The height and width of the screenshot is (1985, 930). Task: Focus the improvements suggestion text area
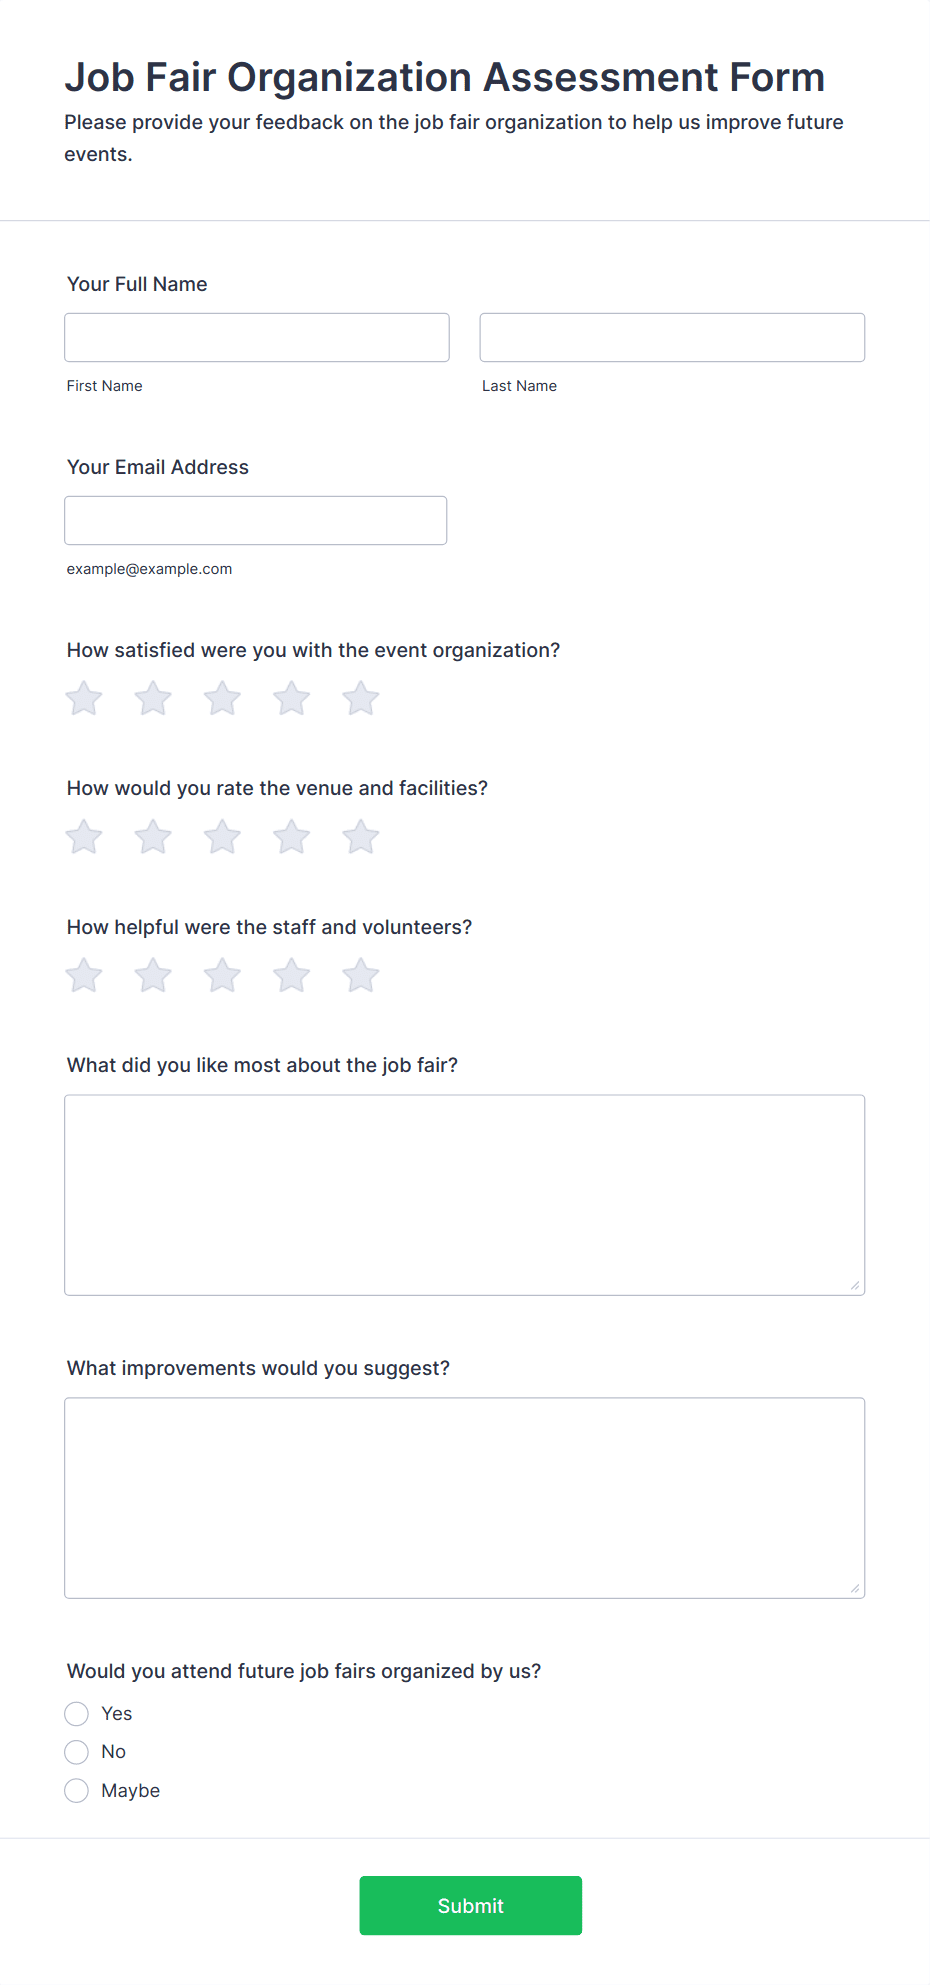[x=465, y=1498]
